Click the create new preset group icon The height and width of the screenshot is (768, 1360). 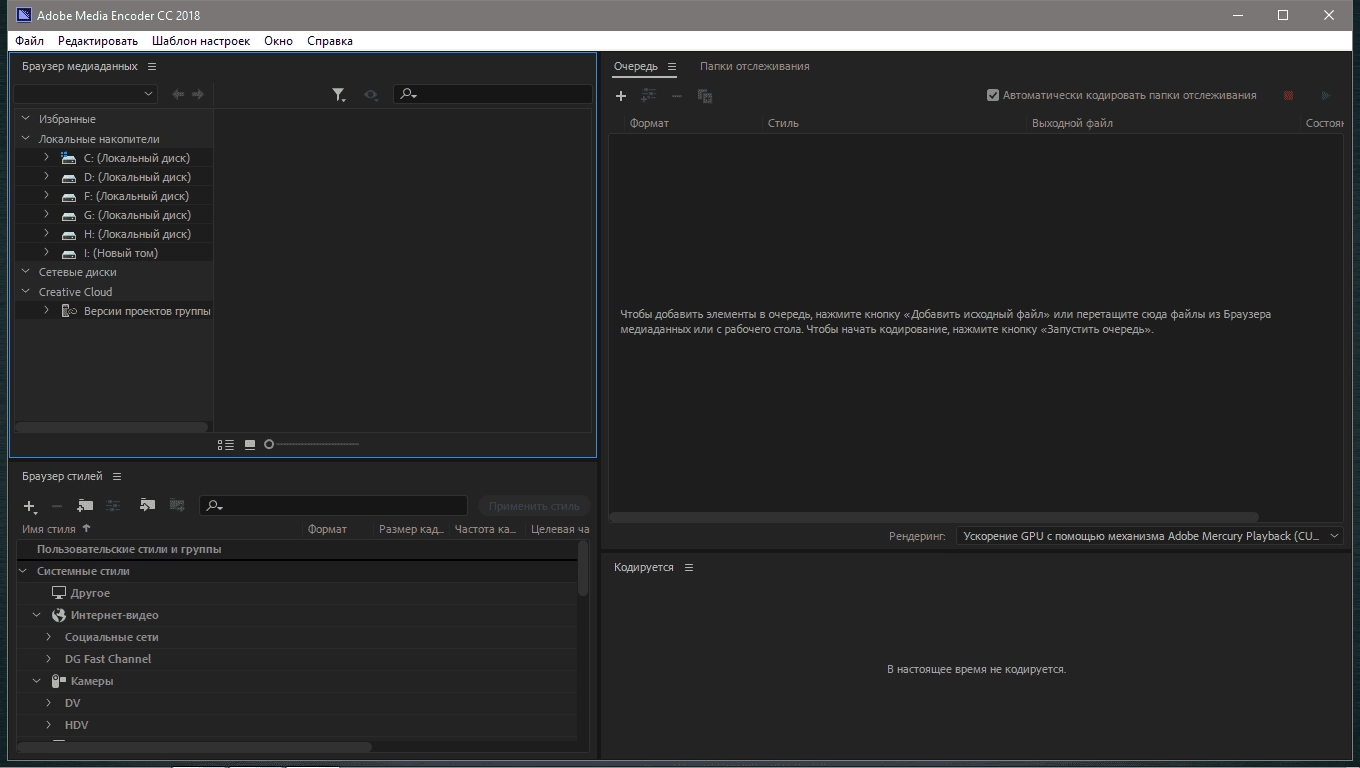click(x=85, y=506)
